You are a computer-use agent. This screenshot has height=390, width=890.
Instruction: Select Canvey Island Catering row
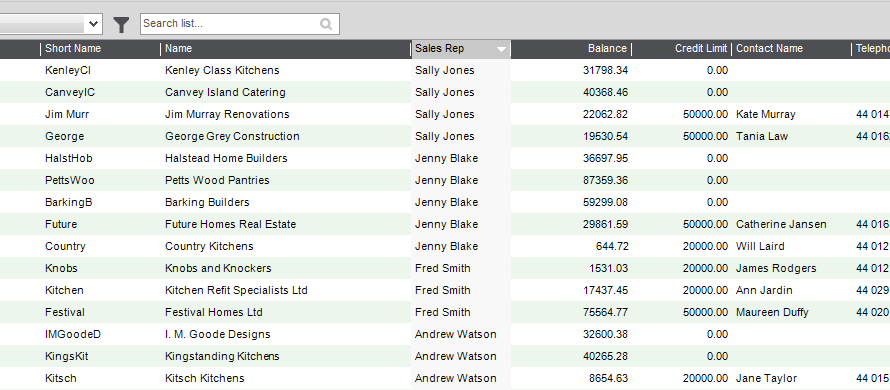pos(445,93)
